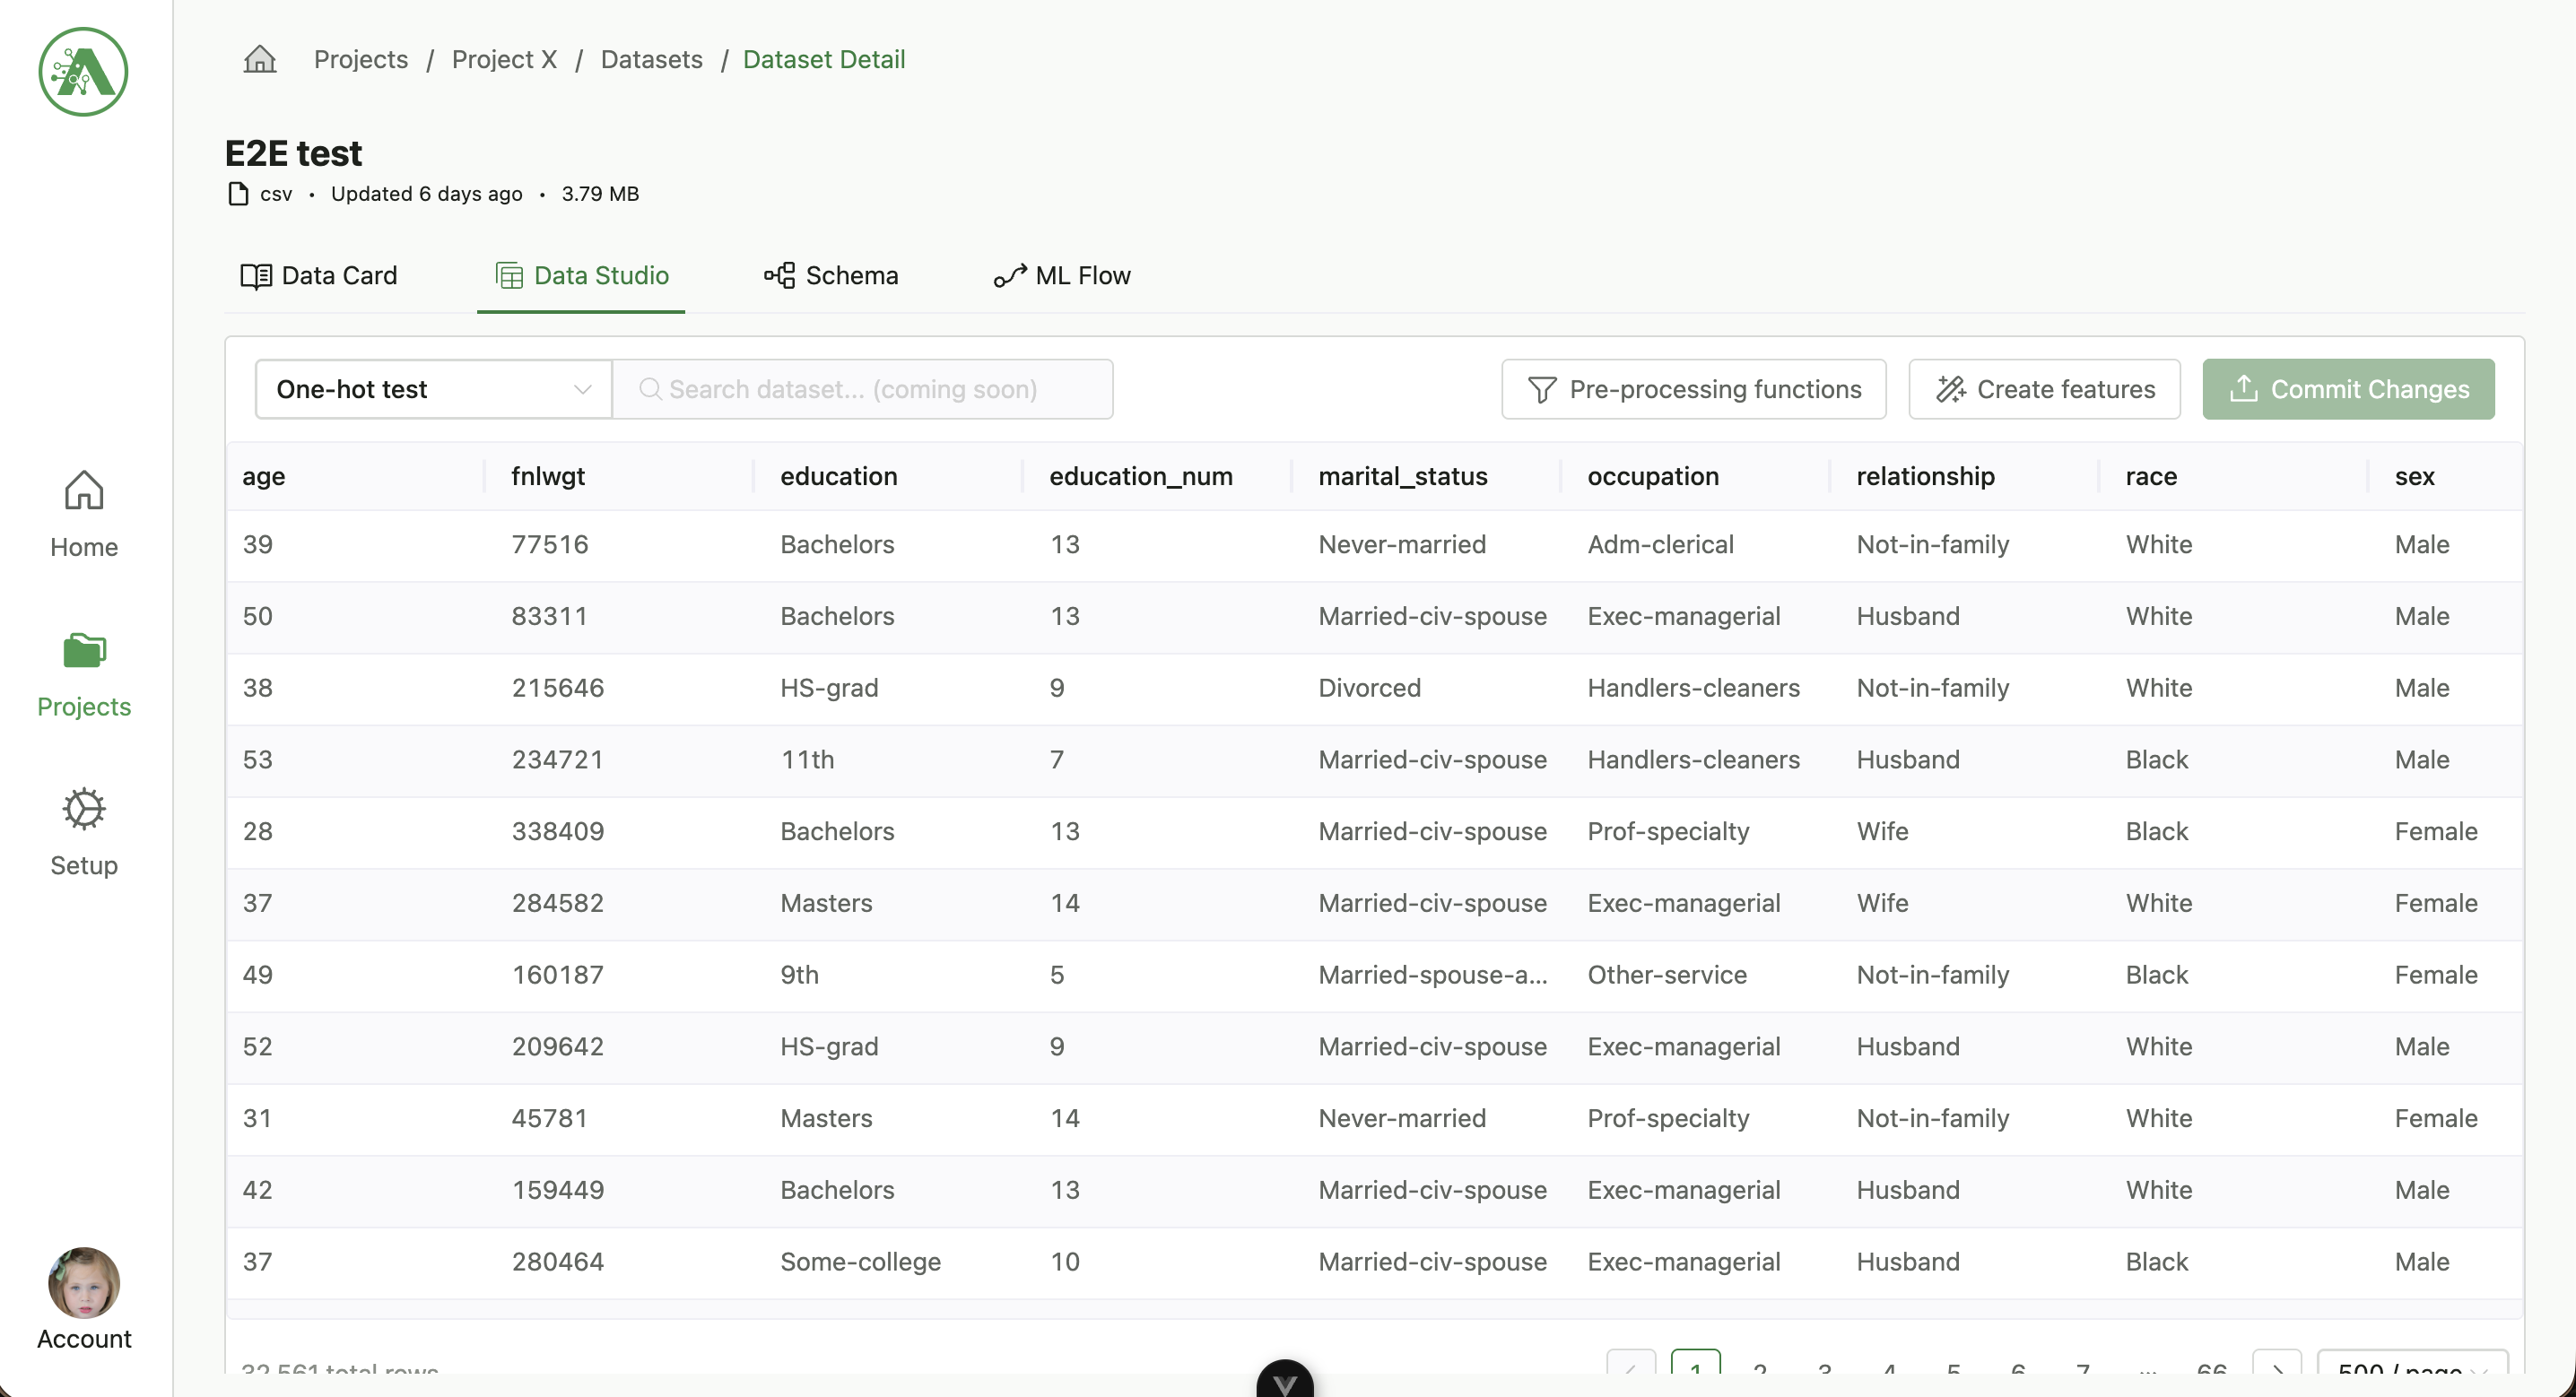Click the Create features button
The height and width of the screenshot is (1397, 2576).
[x=2044, y=389]
